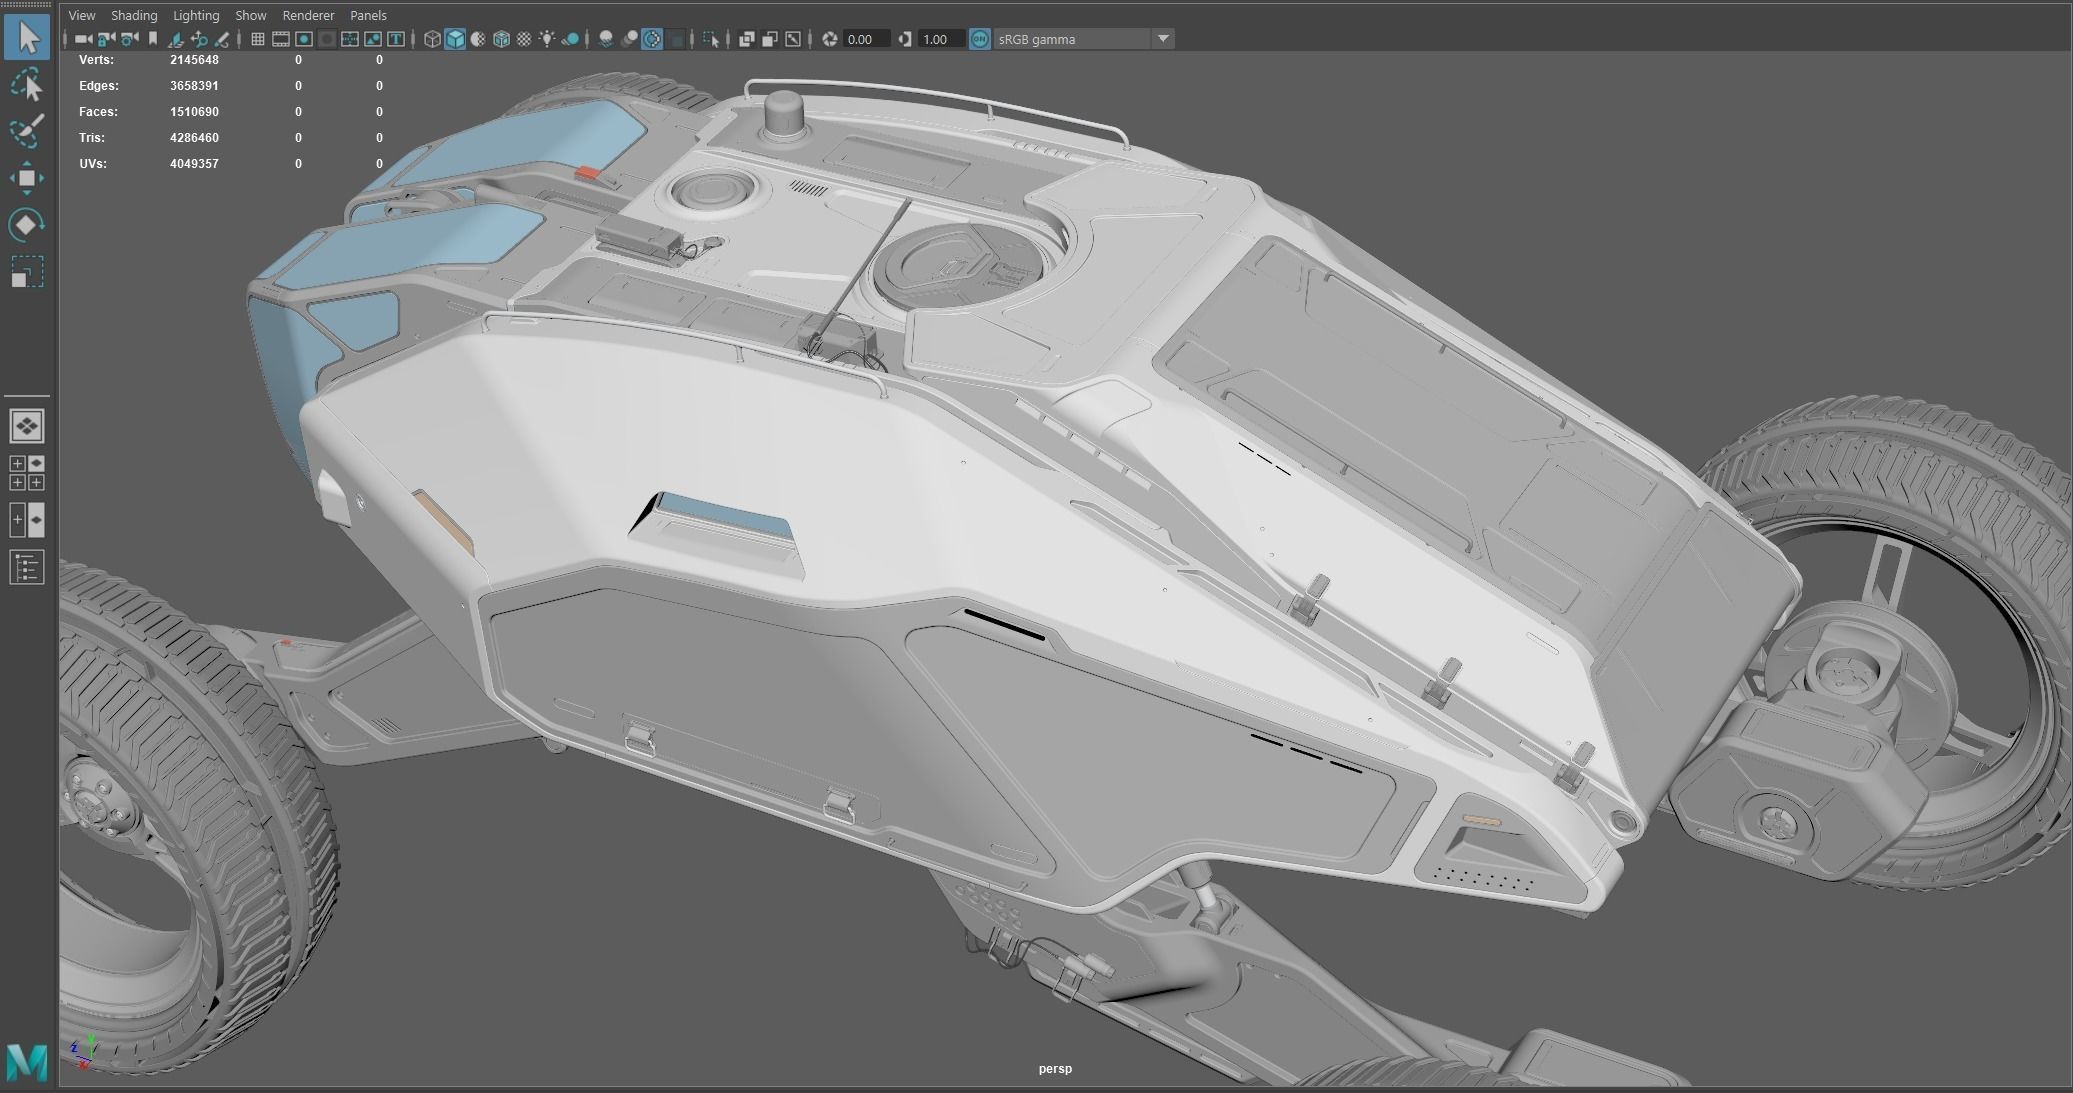Screen dimensions: 2073x1093
Task: Select the arrow Select tool
Action: click(27, 38)
